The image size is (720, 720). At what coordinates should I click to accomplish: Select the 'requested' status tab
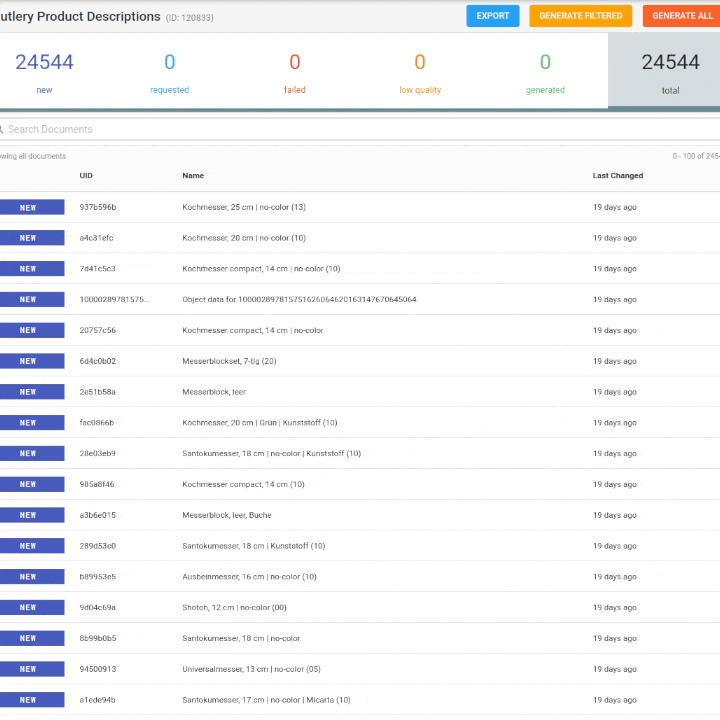pyautogui.click(x=169, y=71)
